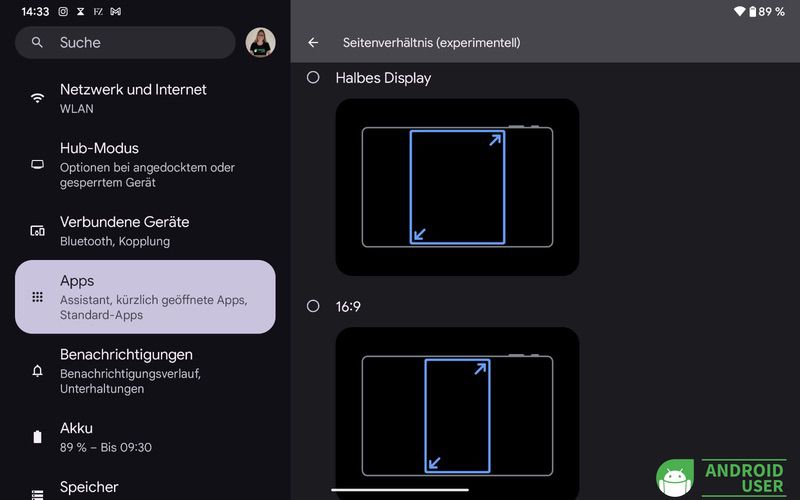This screenshot has height=500, width=800.
Task: Click the Suche search field
Action: [x=125, y=42]
